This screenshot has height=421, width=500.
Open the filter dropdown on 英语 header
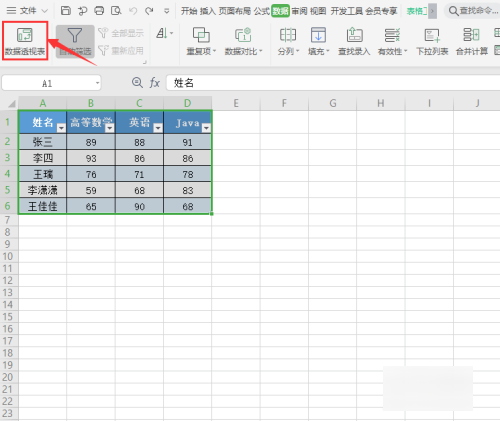158,128
